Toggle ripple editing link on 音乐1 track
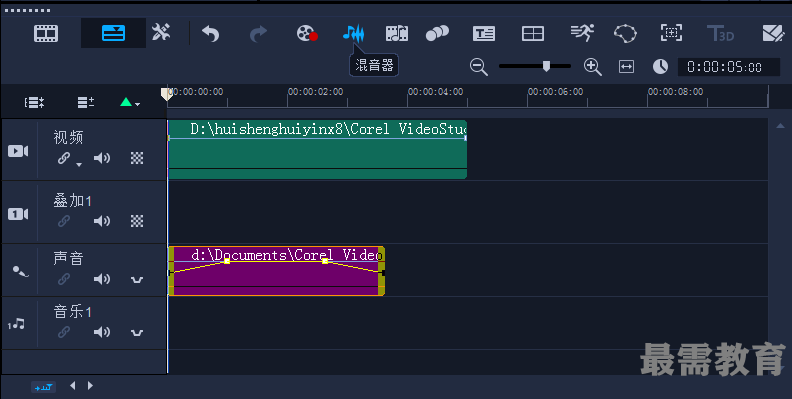792x399 pixels. click(64, 332)
